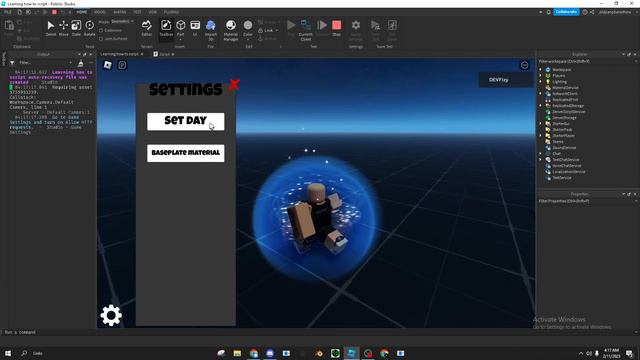Click the Roblox menu logo in viewport

click(x=107, y=65)
